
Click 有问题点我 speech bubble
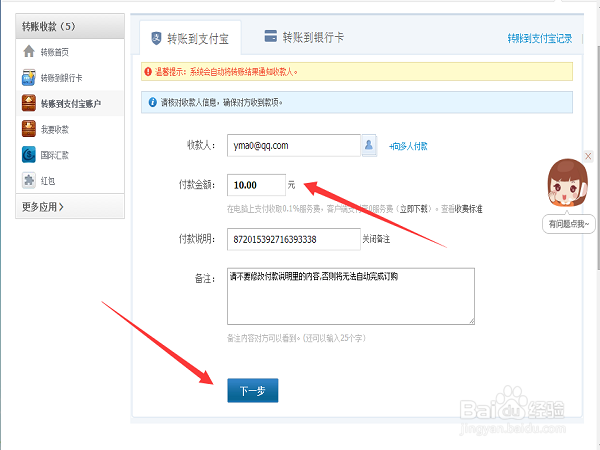pos(569,224)
